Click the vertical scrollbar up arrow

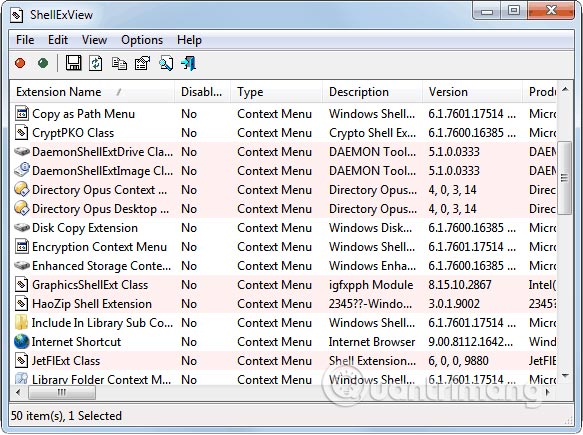pos(565,89)
